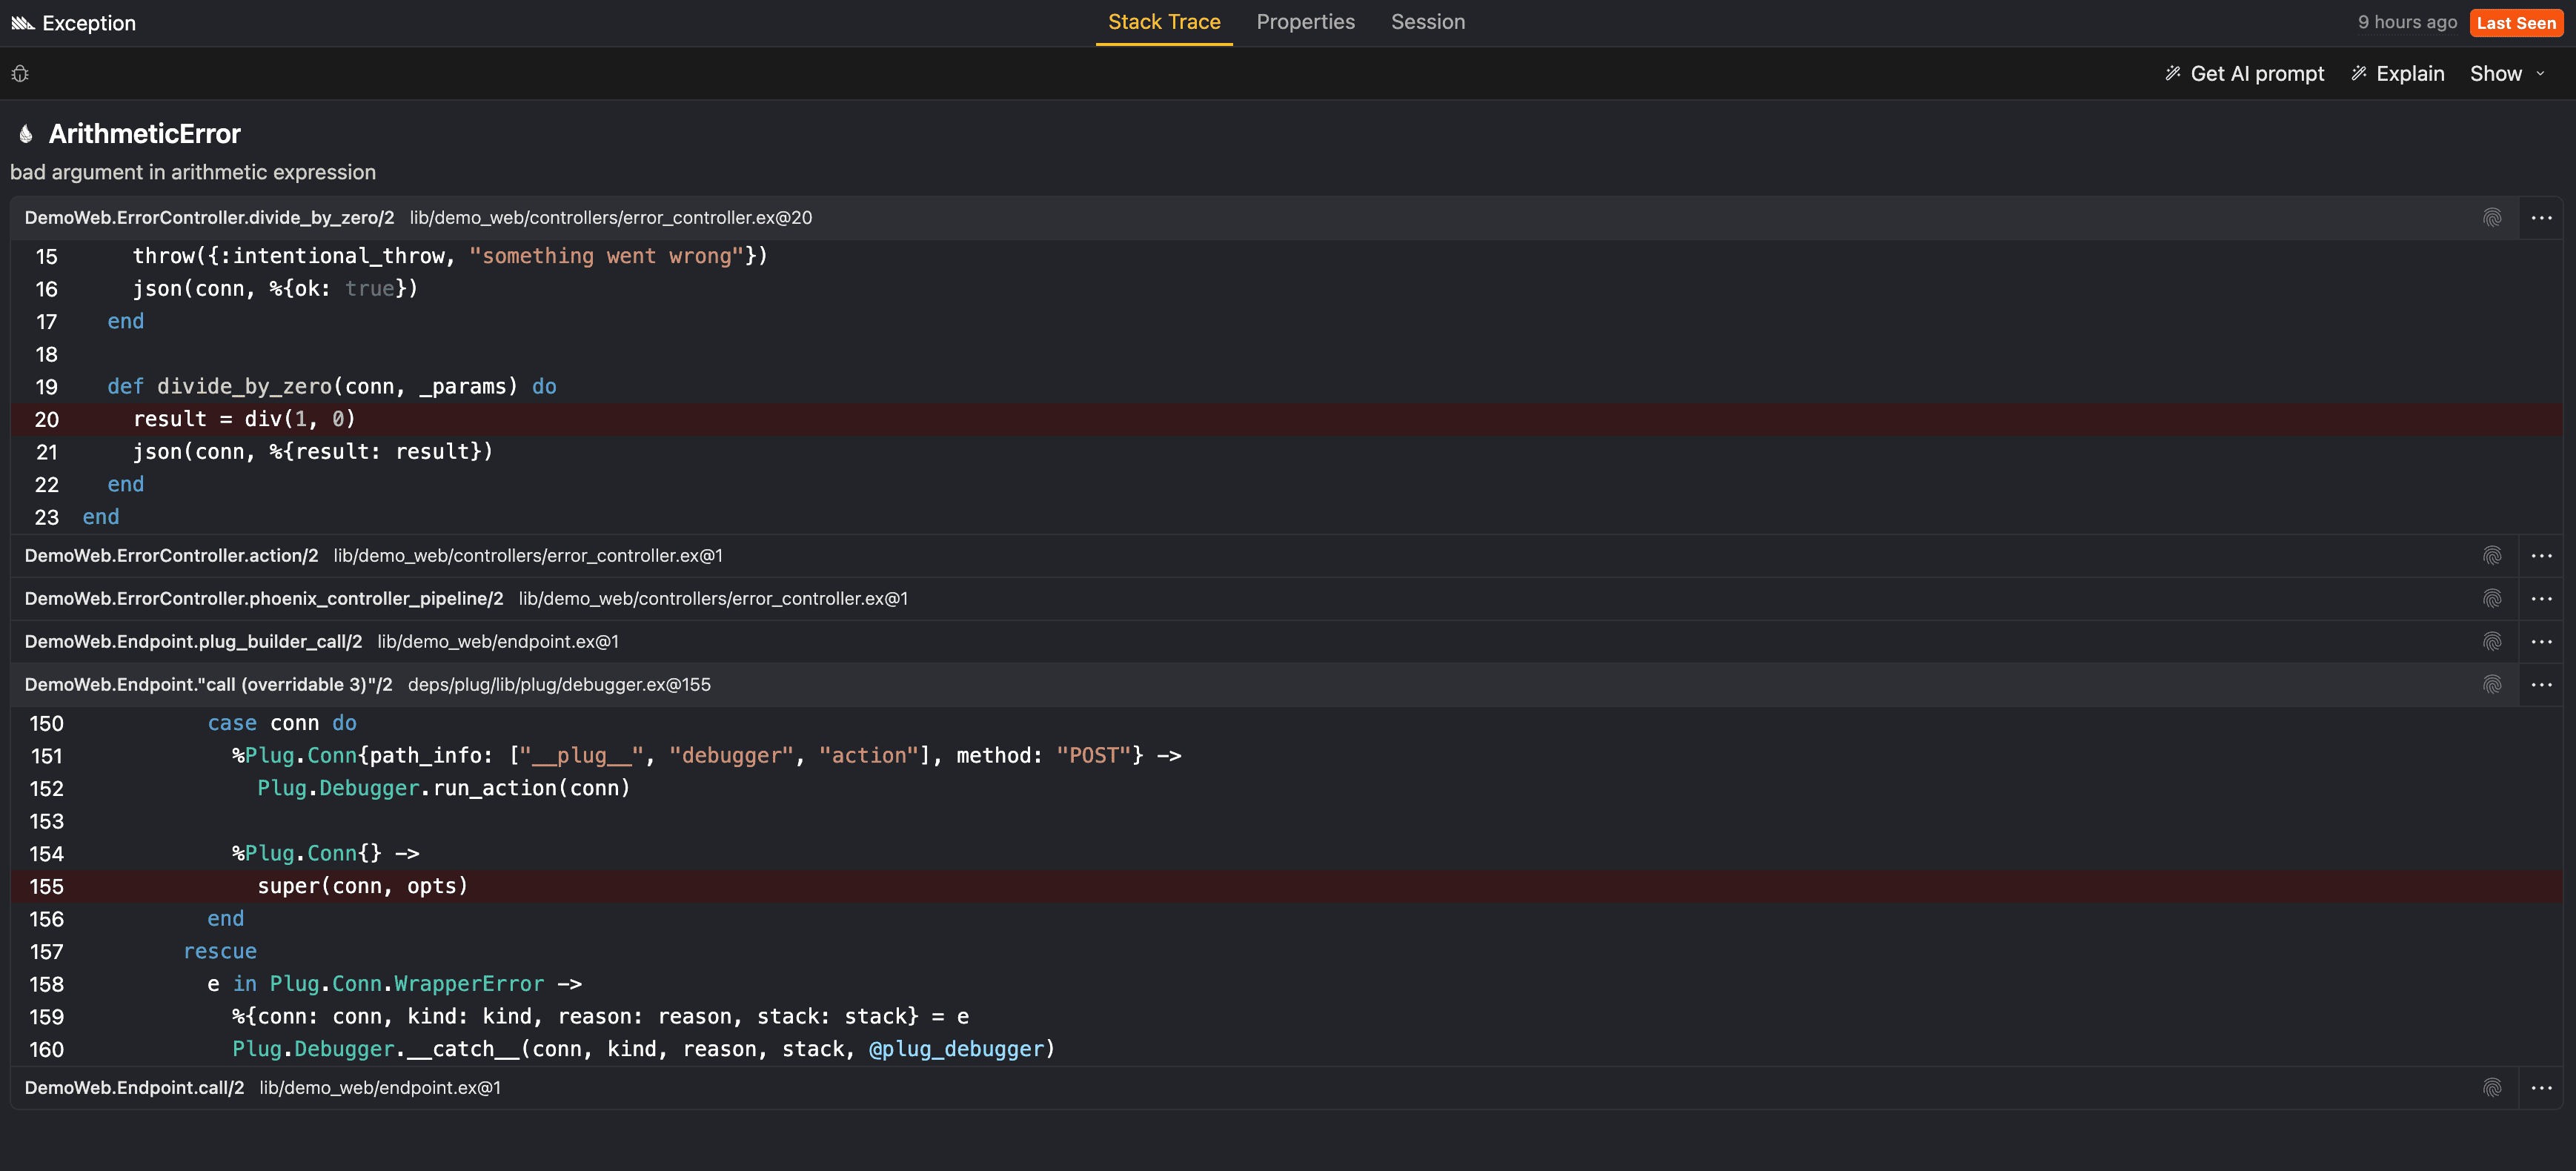Open more options for plug_builder_call/2 frame
Viewport: 2576px width, 1171px height.
pyautogui.click(x=2541, y=642)
